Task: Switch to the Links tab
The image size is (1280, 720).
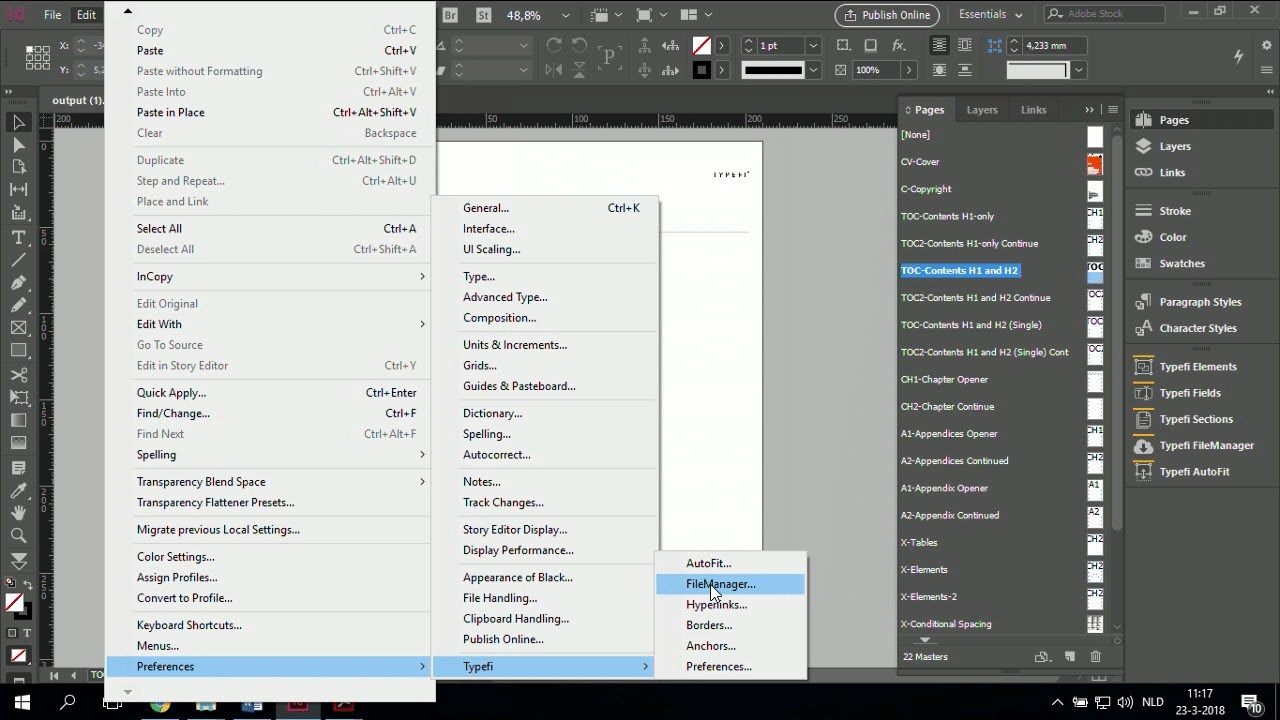Action: (x=1033, y=110)
